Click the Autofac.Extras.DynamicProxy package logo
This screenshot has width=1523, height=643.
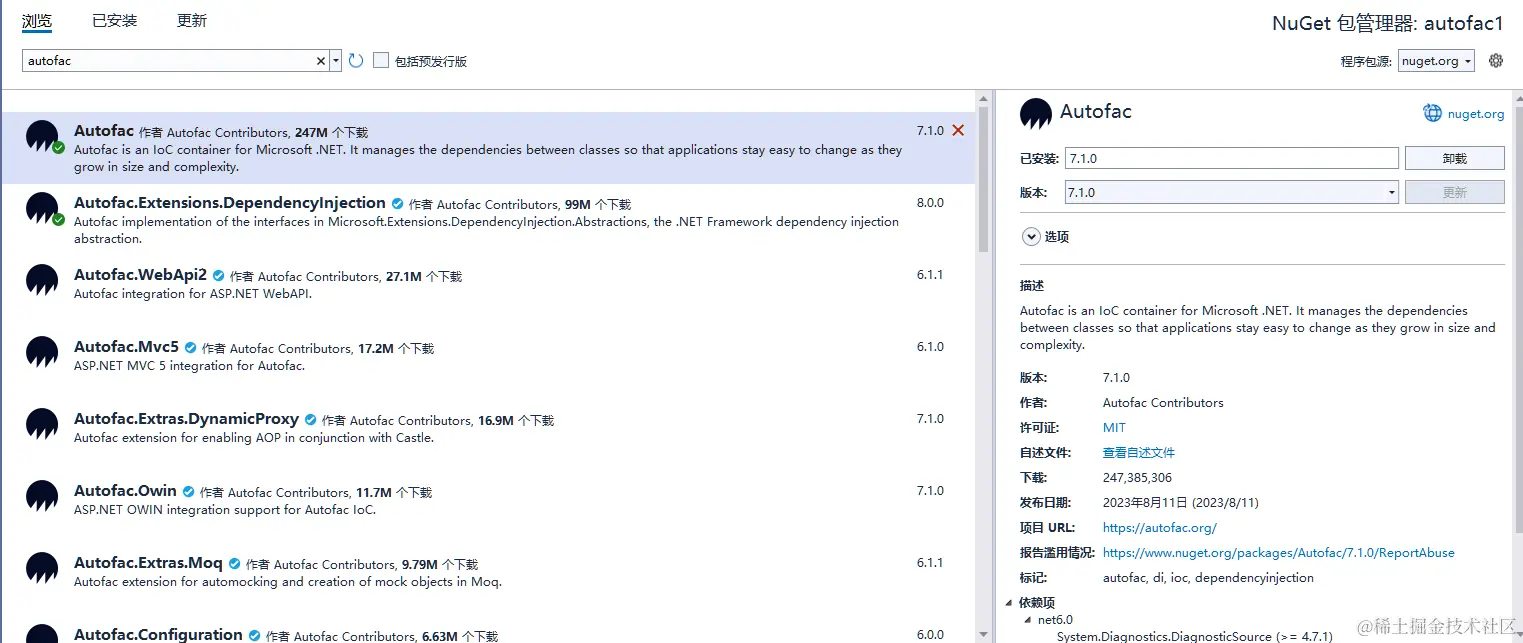[x=42, y=424]
